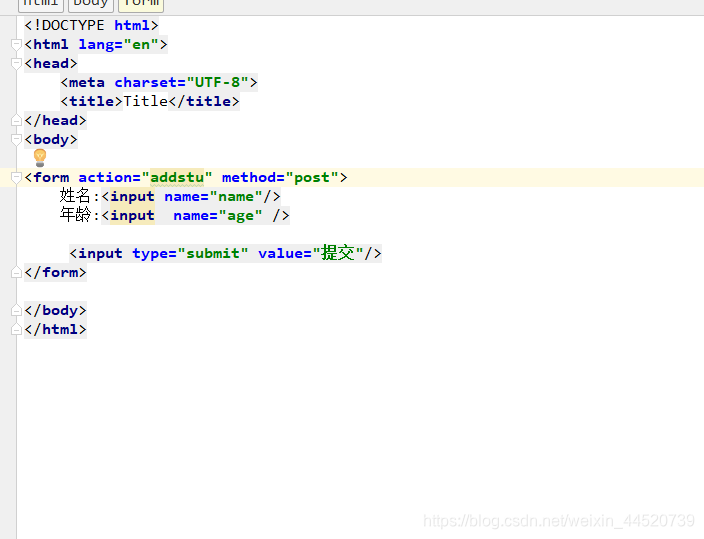Image resolution: width=704 pixels, height=539 pixels.
Task: Click the input keyword on the 姓名 line
Action: click(x=132, y=196)
